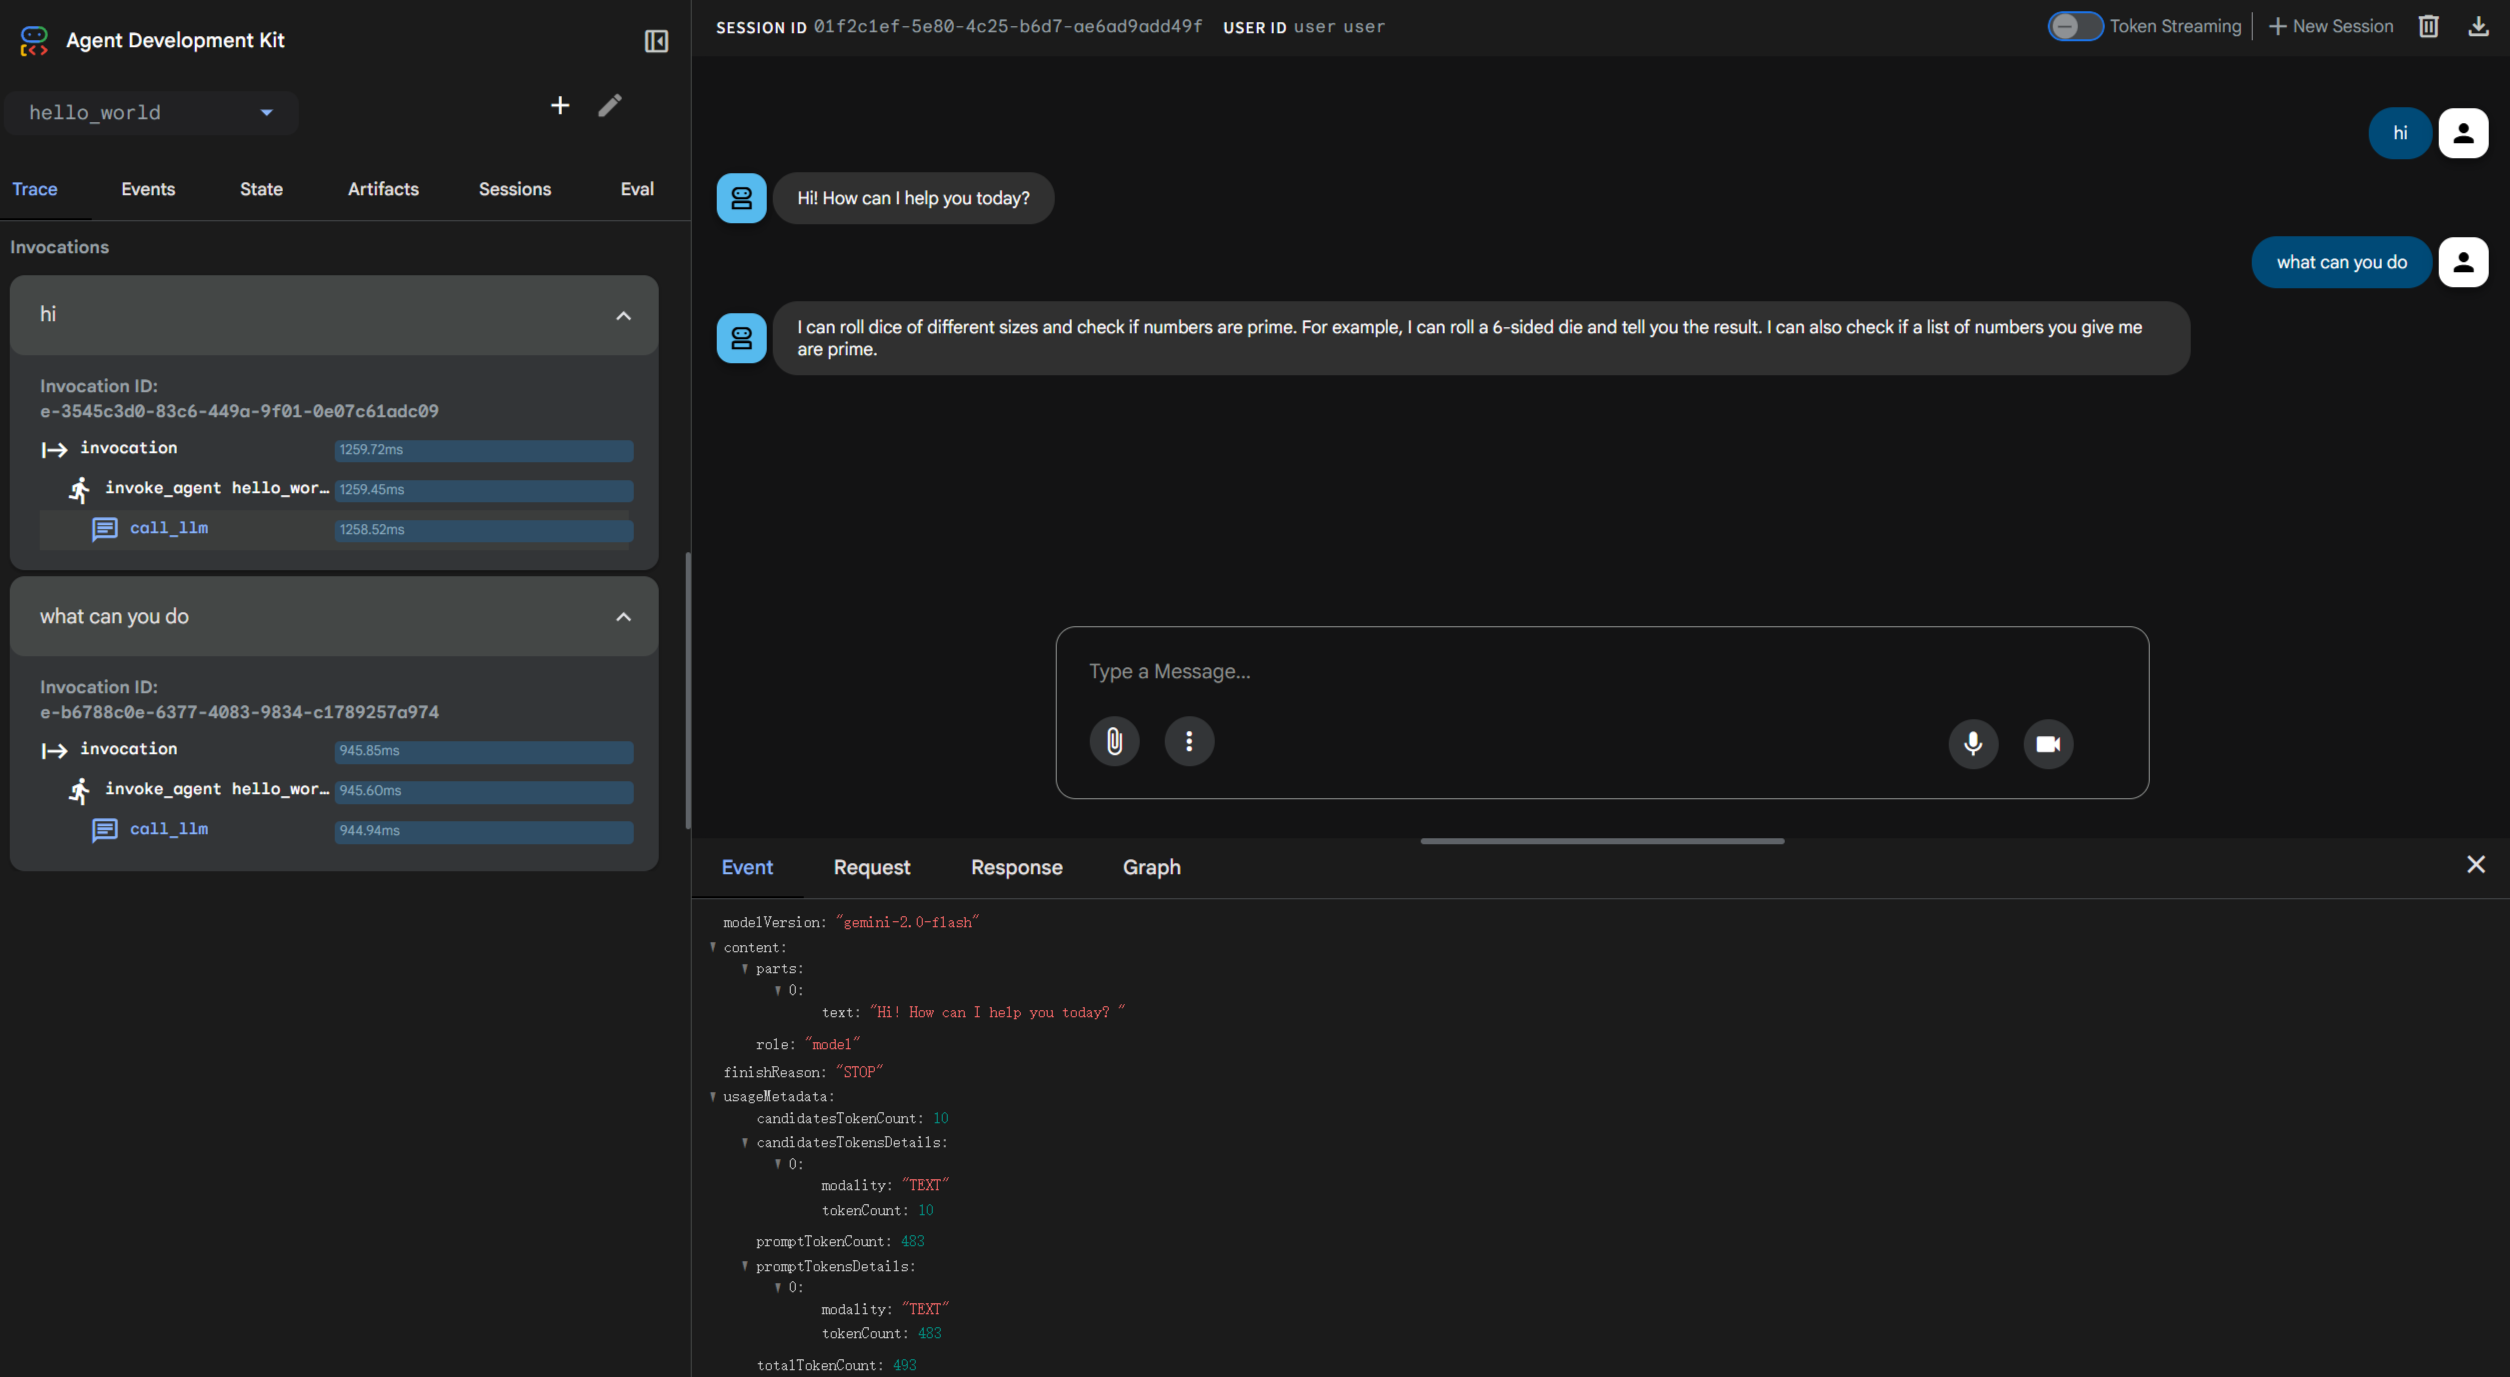This screenshot has height=1377, width=2510.
Task: Open the attachment picker with the paperclip icon
Action: coord(1113,741)
